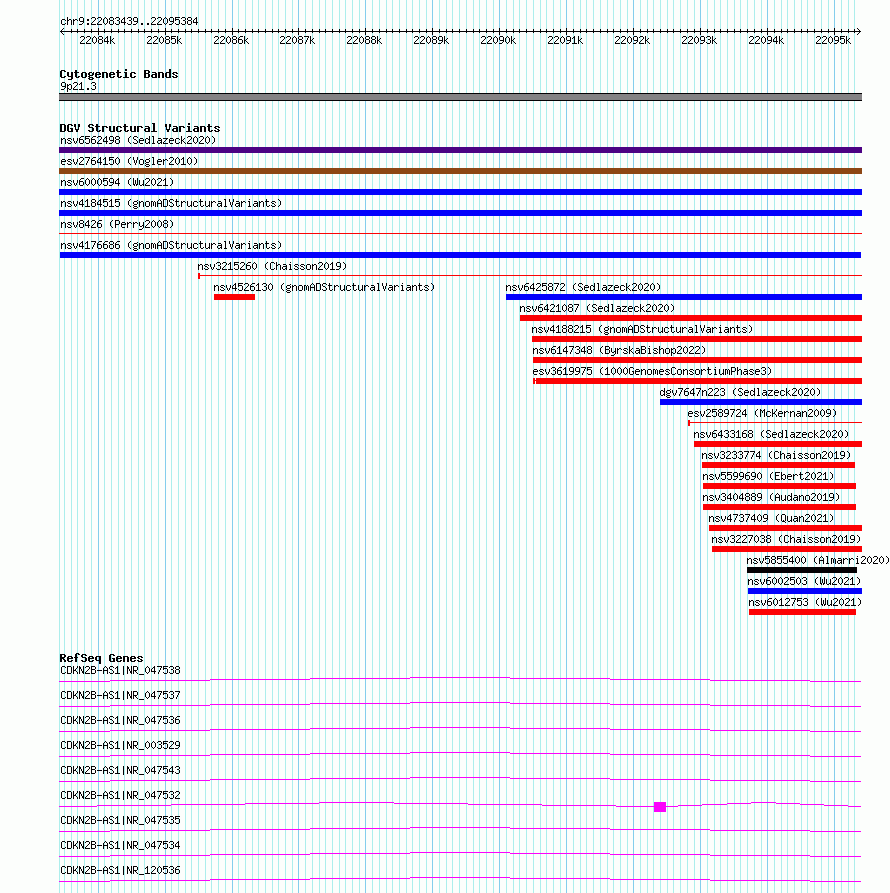Click CDKN2B-AS1|NR_047537 transcript label
The image size is (890, 893).
coord(120,695)
